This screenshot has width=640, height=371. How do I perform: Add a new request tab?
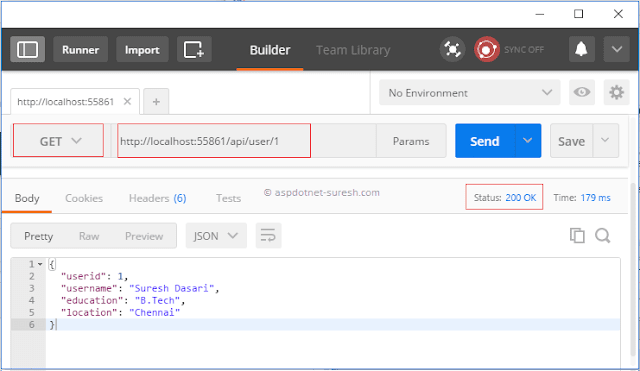coord(156,102)
